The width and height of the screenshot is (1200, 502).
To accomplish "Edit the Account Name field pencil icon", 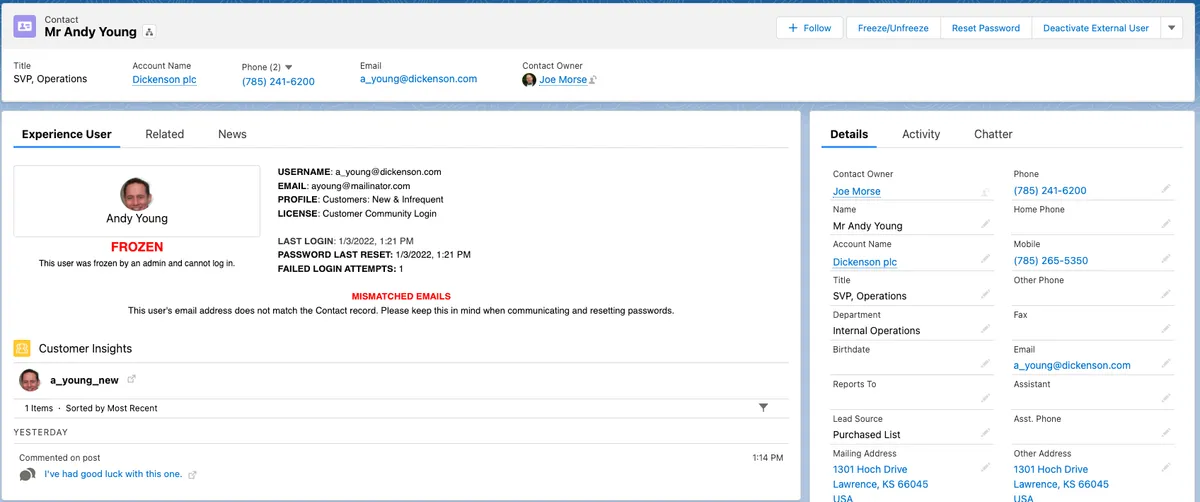I will click(985, 259).
